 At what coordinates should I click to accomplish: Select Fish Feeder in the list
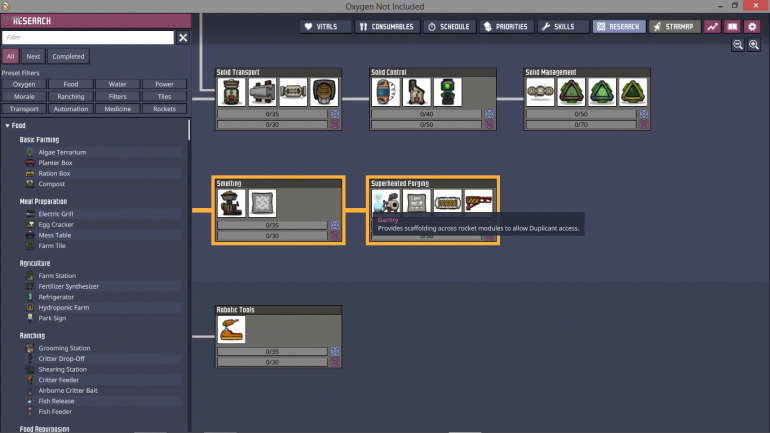tap(103, 411)
